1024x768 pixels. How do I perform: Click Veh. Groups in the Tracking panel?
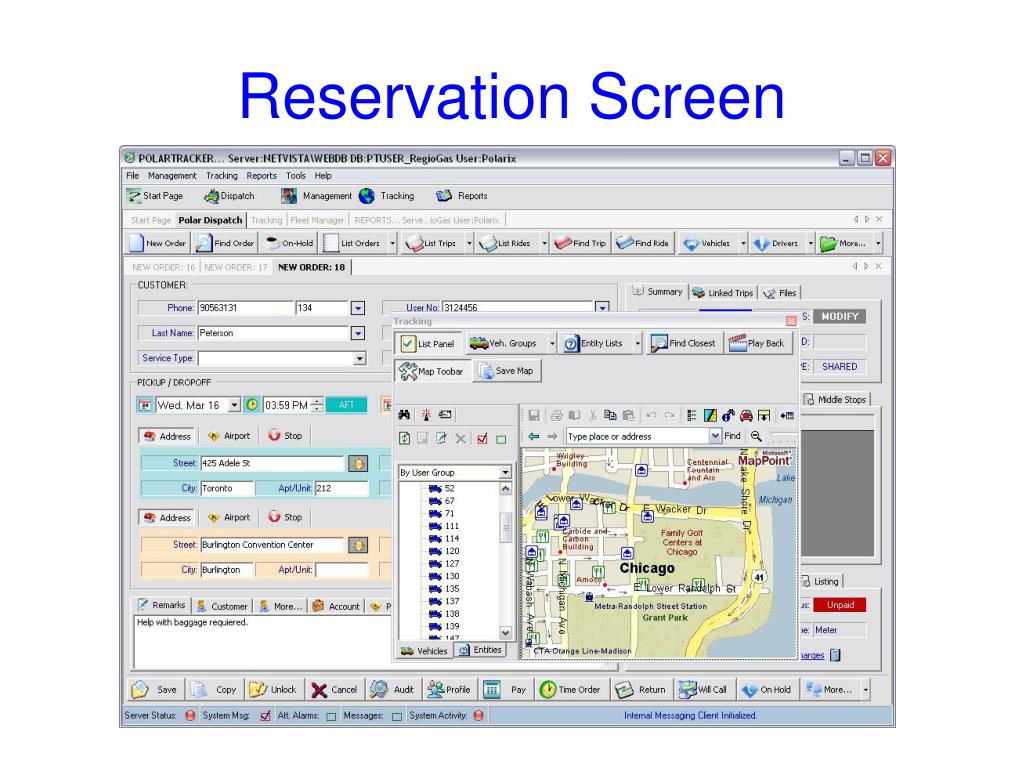504,344
